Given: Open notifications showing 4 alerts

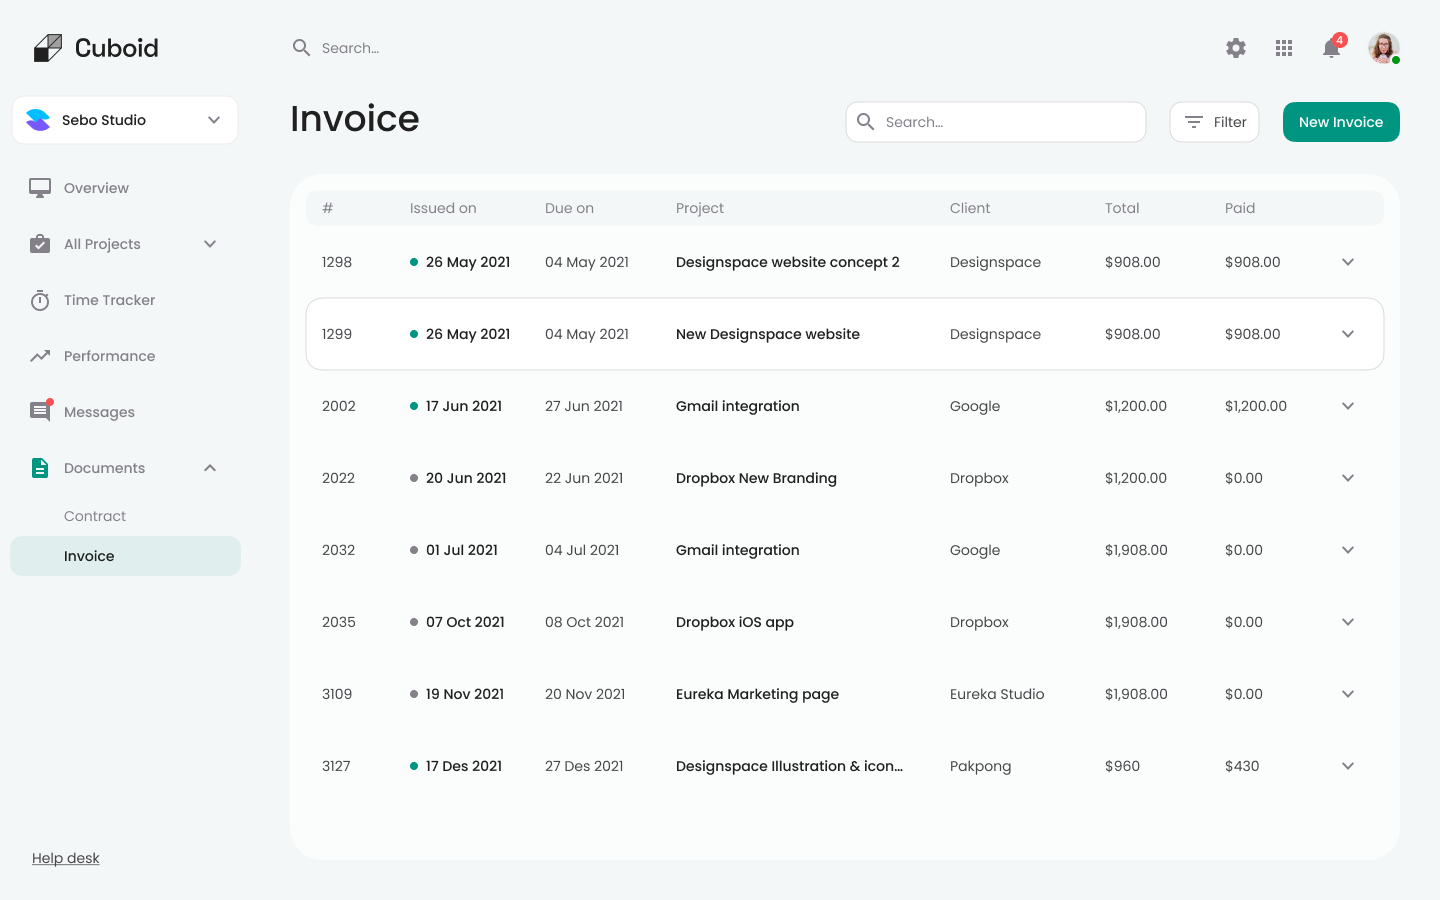Looking at the screenshot, I should (x=1331, y=47).
